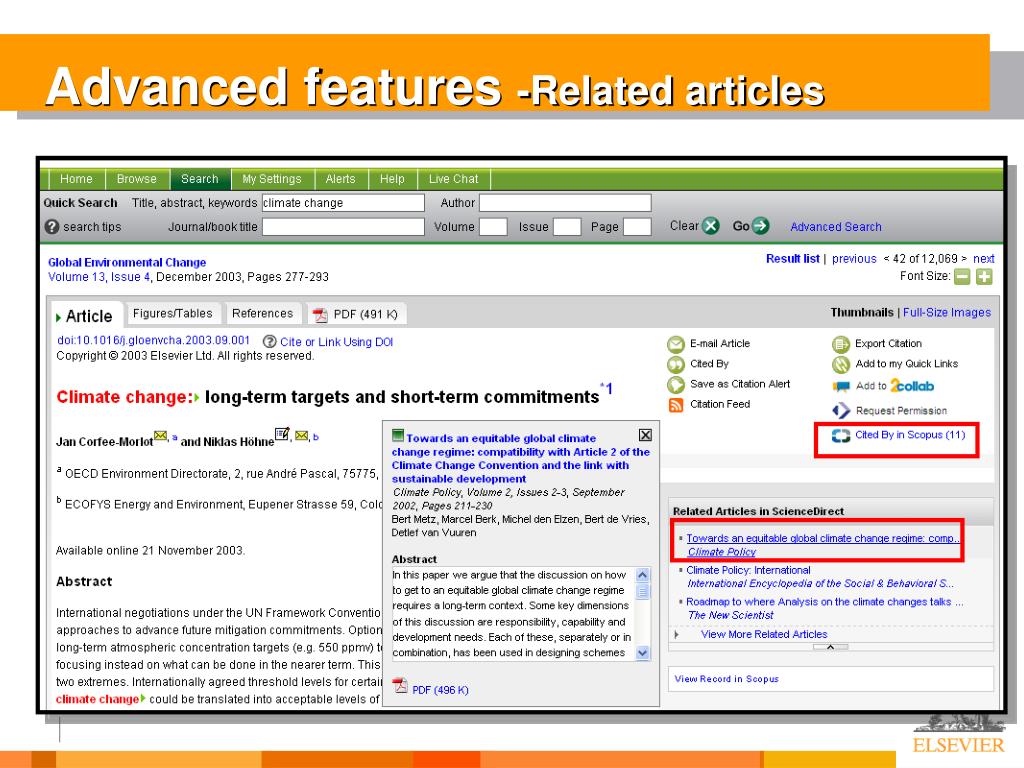Clear the quick search form
The image size is (1024, 768).
[711, 226]
